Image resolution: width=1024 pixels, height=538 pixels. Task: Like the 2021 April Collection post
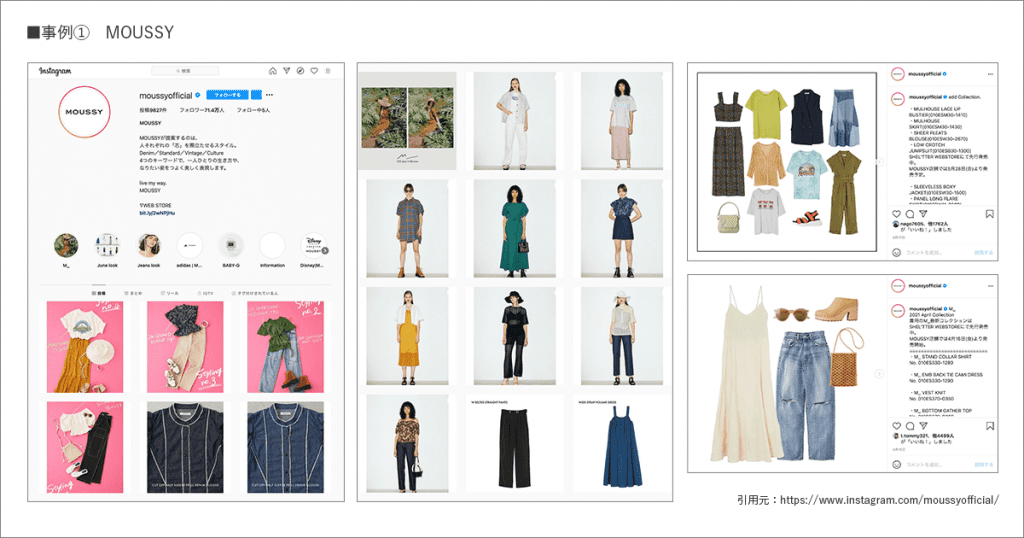(x=897, y=426)
